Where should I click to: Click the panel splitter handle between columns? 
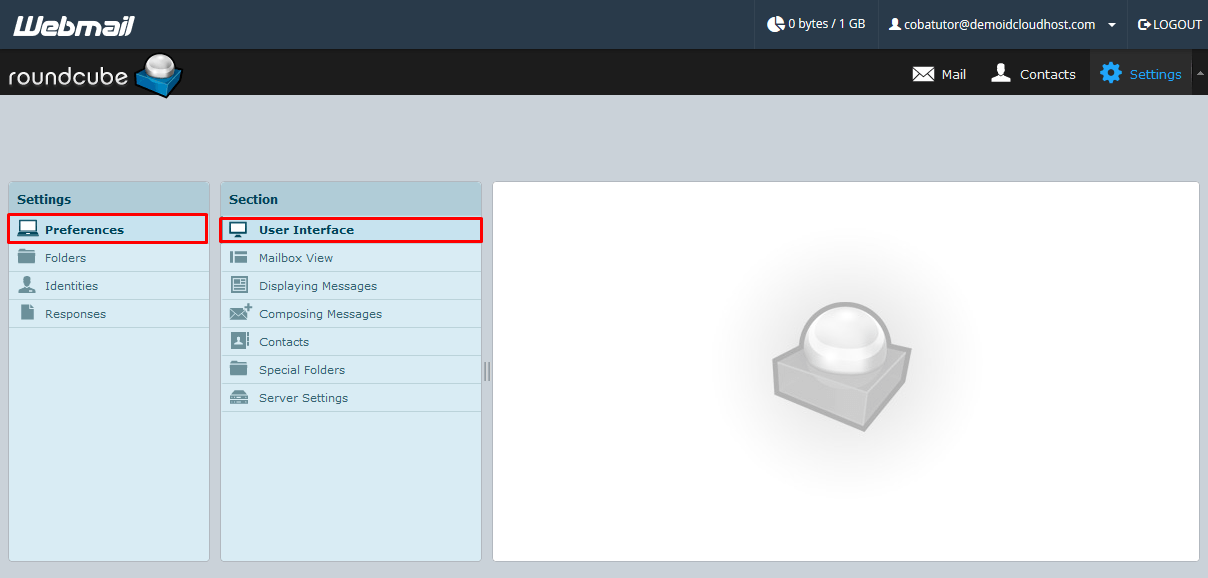click(487, 371)
